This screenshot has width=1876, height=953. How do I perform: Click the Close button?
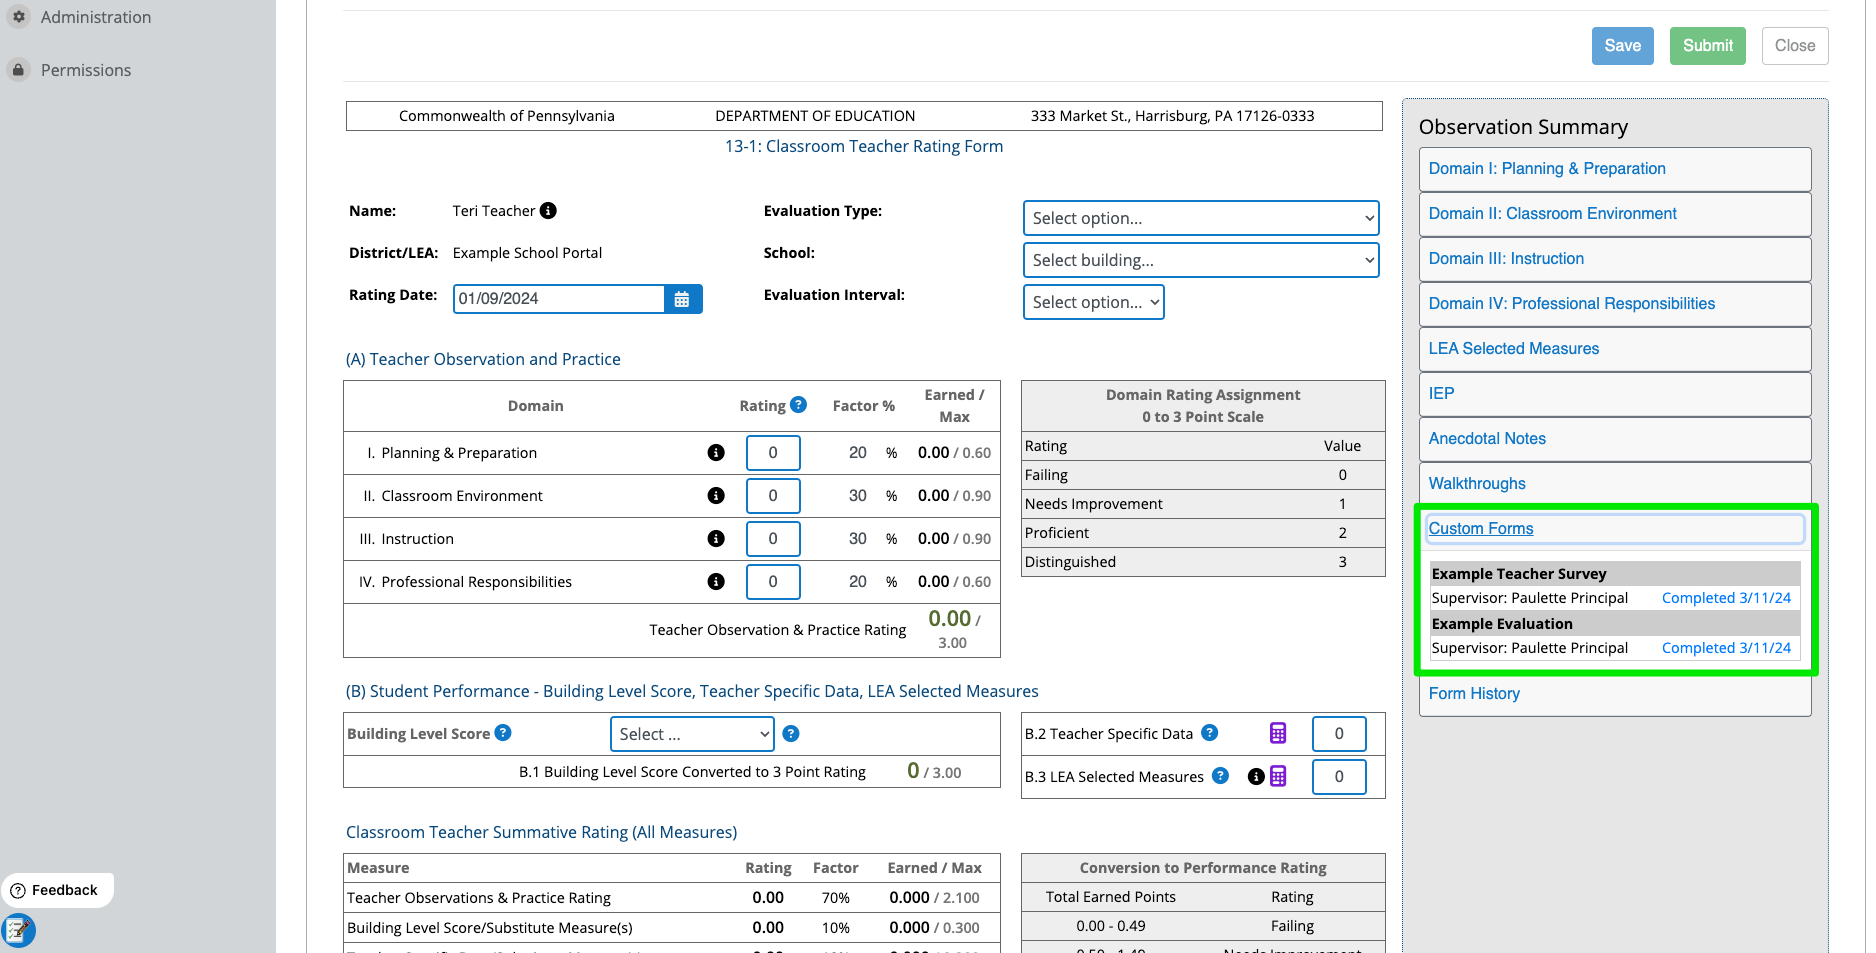(x=1795, y=46)
